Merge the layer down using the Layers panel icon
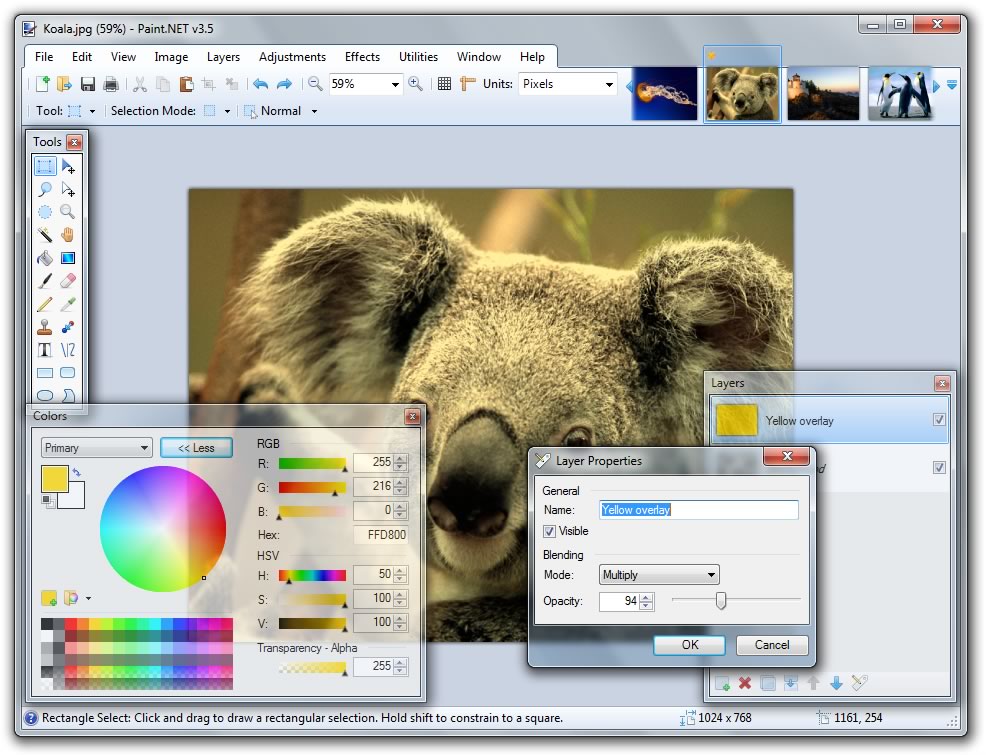Screen dimensions: 986x755 tap(791, 683)
